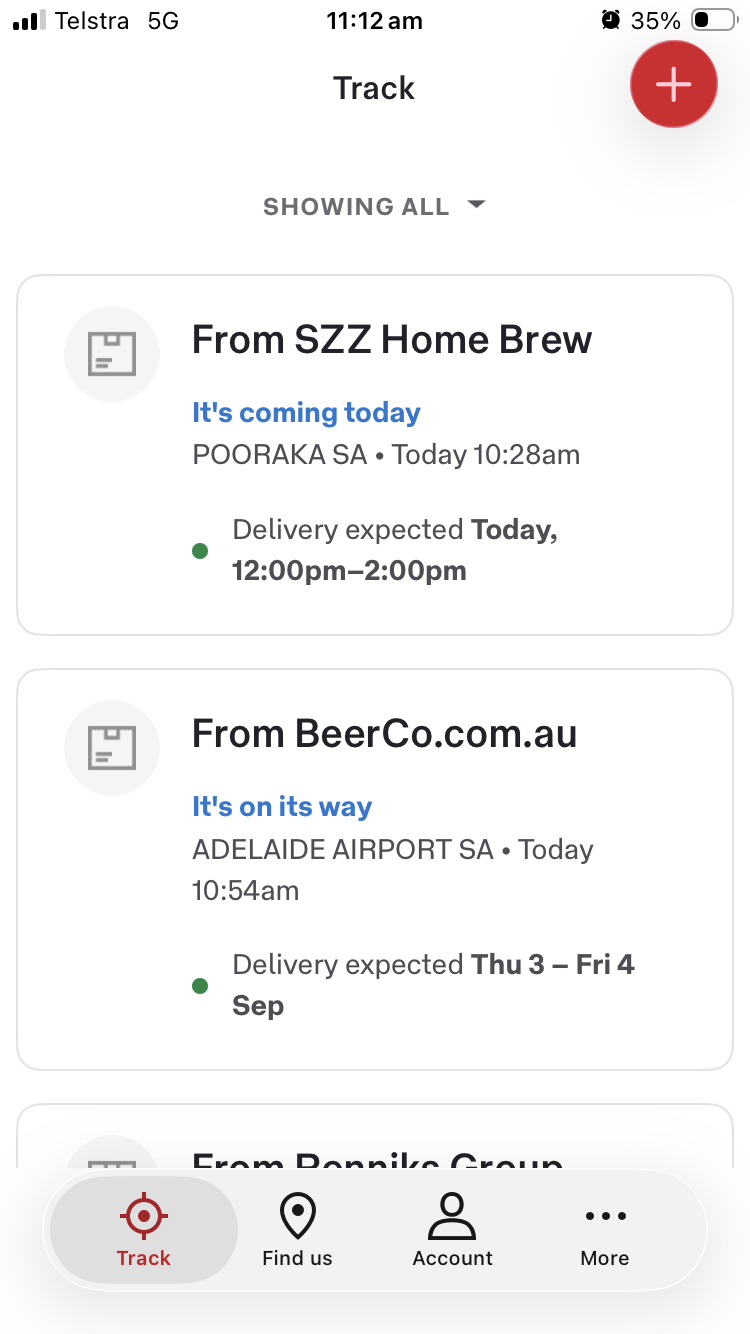Open the More tab

pyautogui.click(x=605, y=1230)
